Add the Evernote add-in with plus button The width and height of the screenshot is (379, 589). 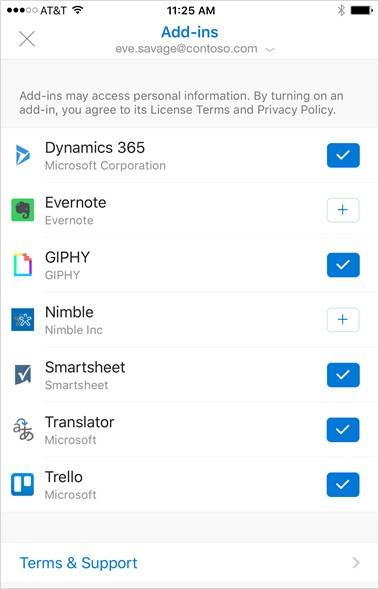(343, 210)
